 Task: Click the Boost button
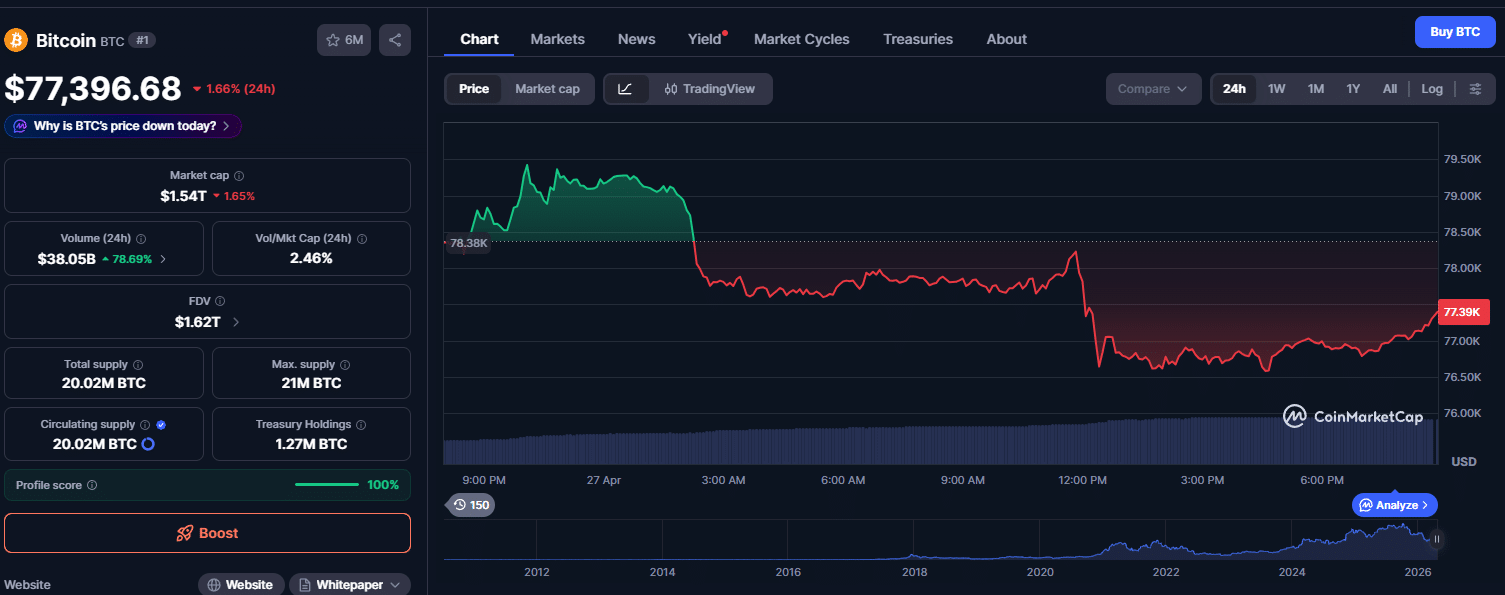tap(207, 533)
